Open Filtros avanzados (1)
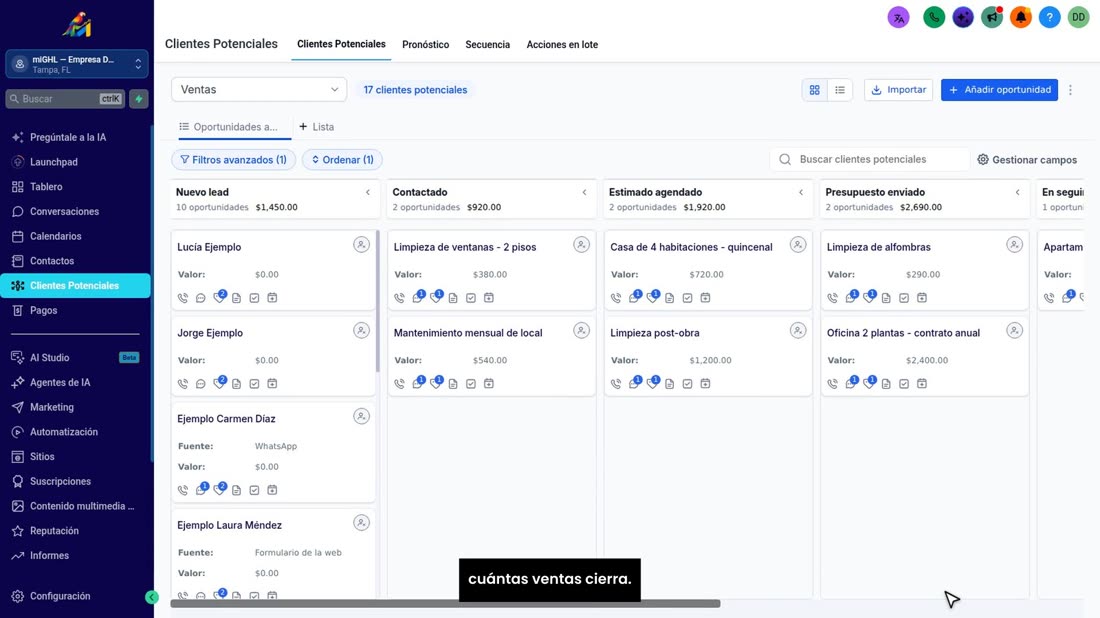 (x=234, y=160)
